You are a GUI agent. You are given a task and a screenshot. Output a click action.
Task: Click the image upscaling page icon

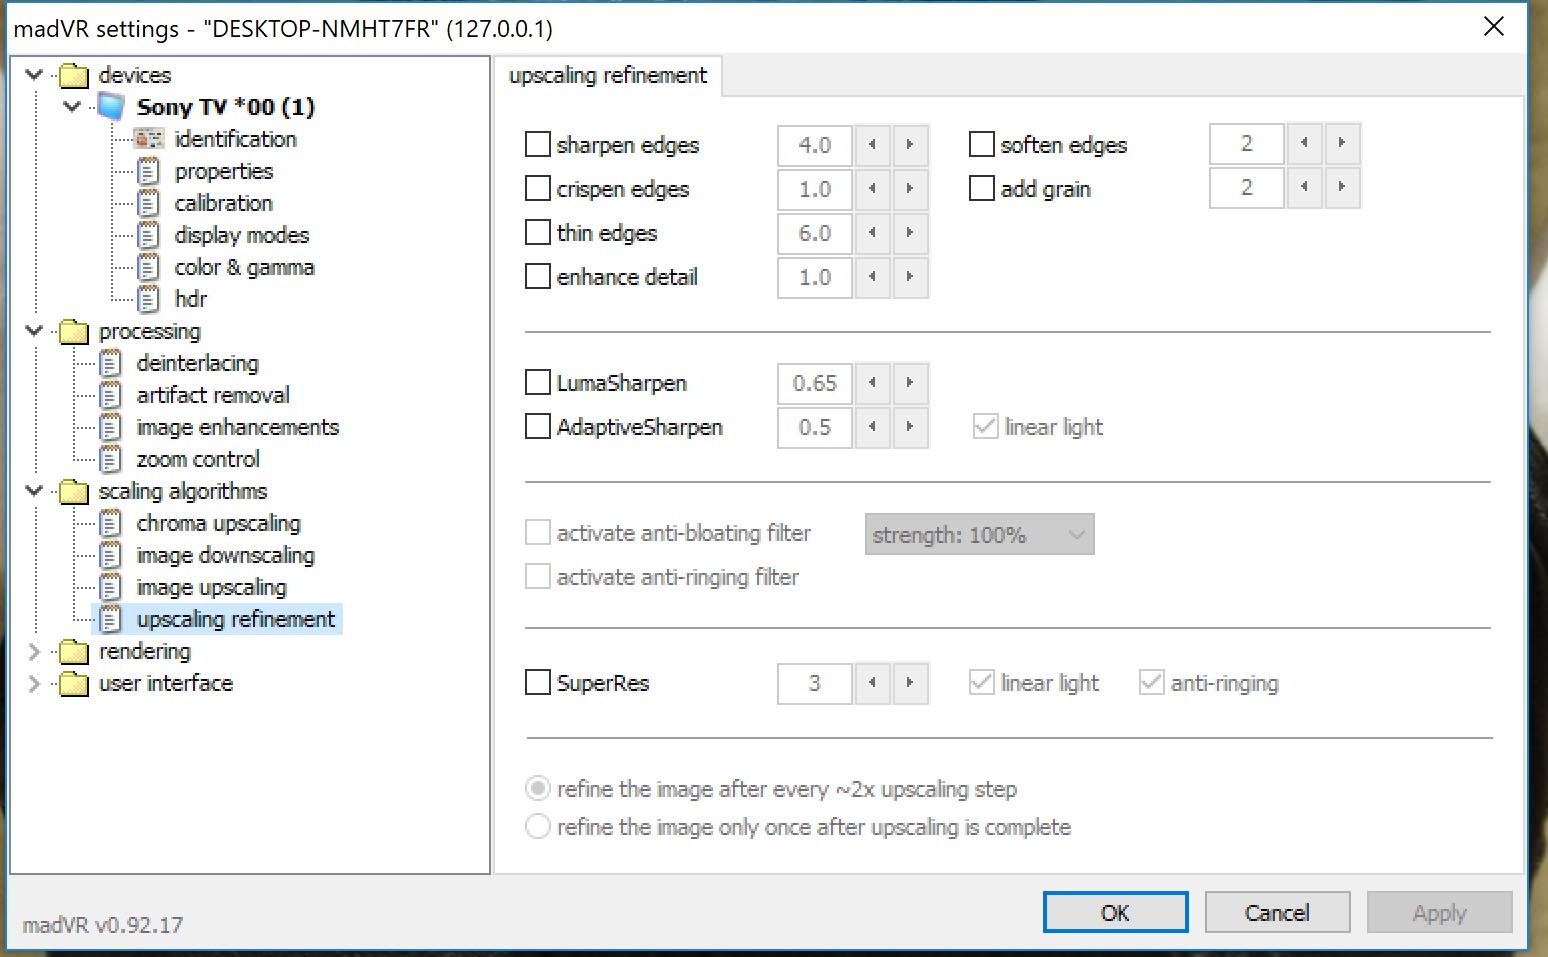110,587
